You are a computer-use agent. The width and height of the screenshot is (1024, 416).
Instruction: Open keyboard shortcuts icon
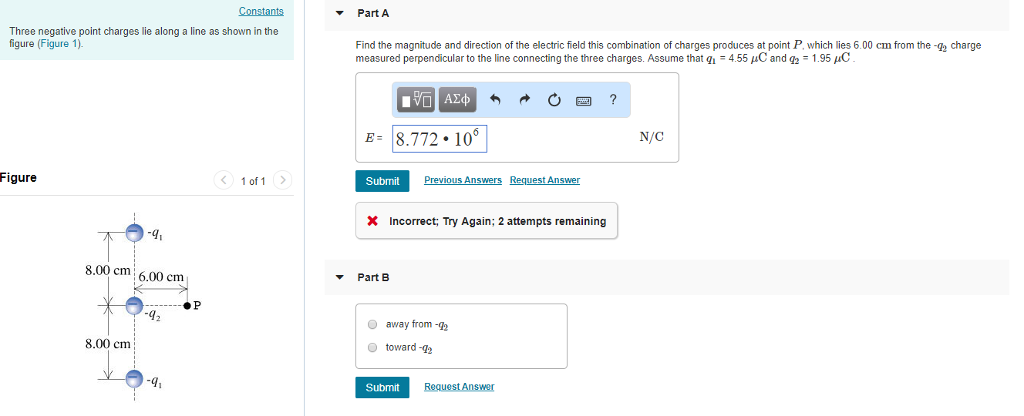583,101
